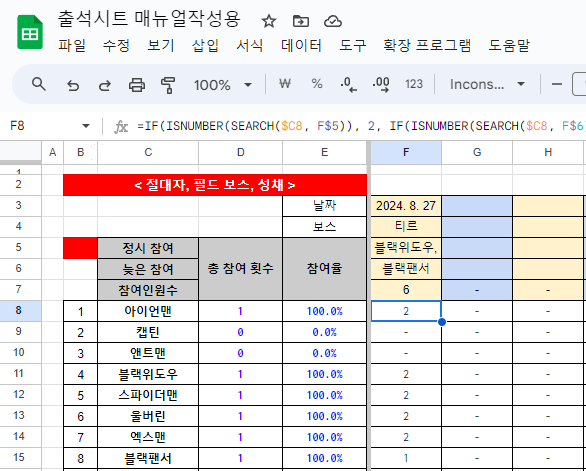Screen dimensions: 586x471
Task: Click the 정시 참여 cell
Action: 148,248
